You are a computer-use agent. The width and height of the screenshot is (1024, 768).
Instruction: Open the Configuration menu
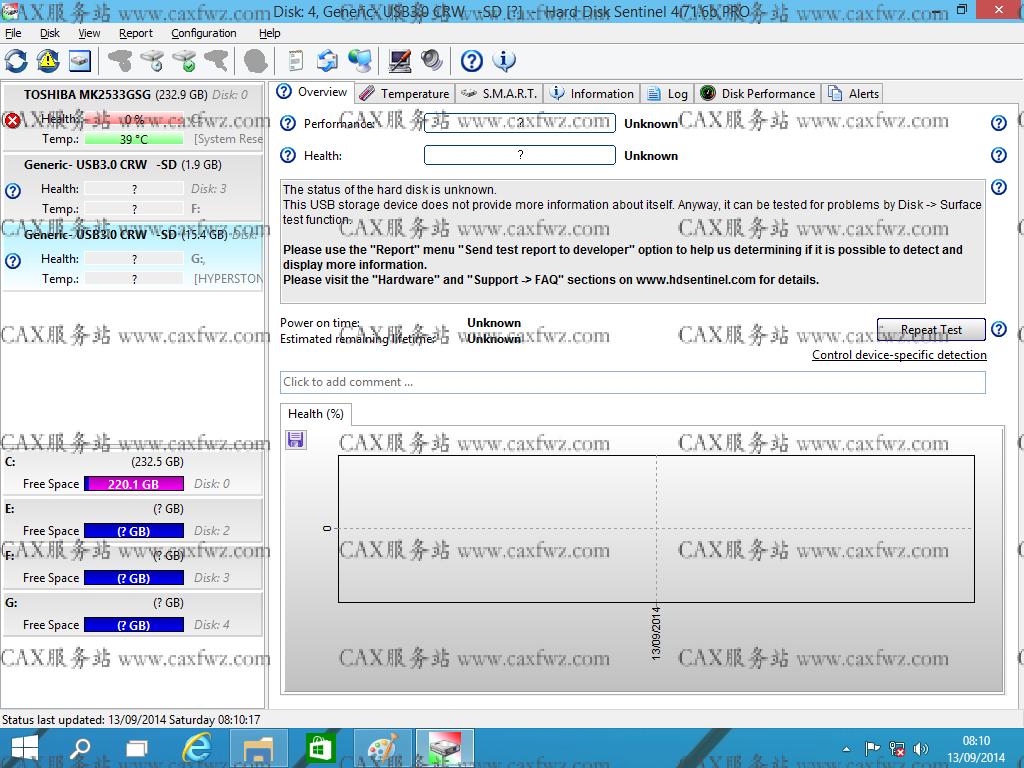203,33
